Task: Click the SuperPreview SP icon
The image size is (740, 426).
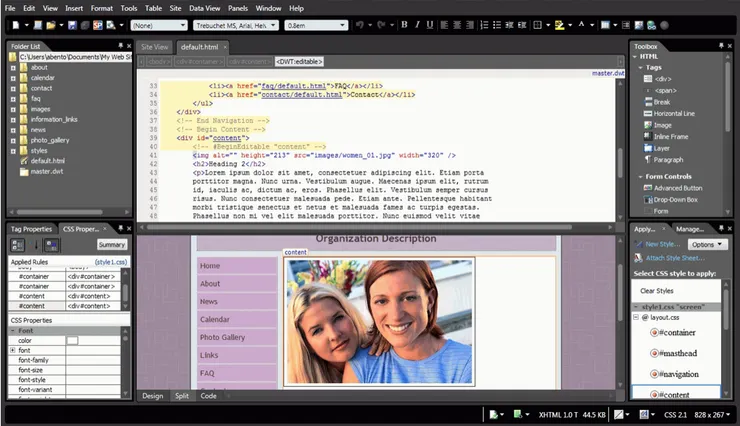Action: [x=98, y=25]
